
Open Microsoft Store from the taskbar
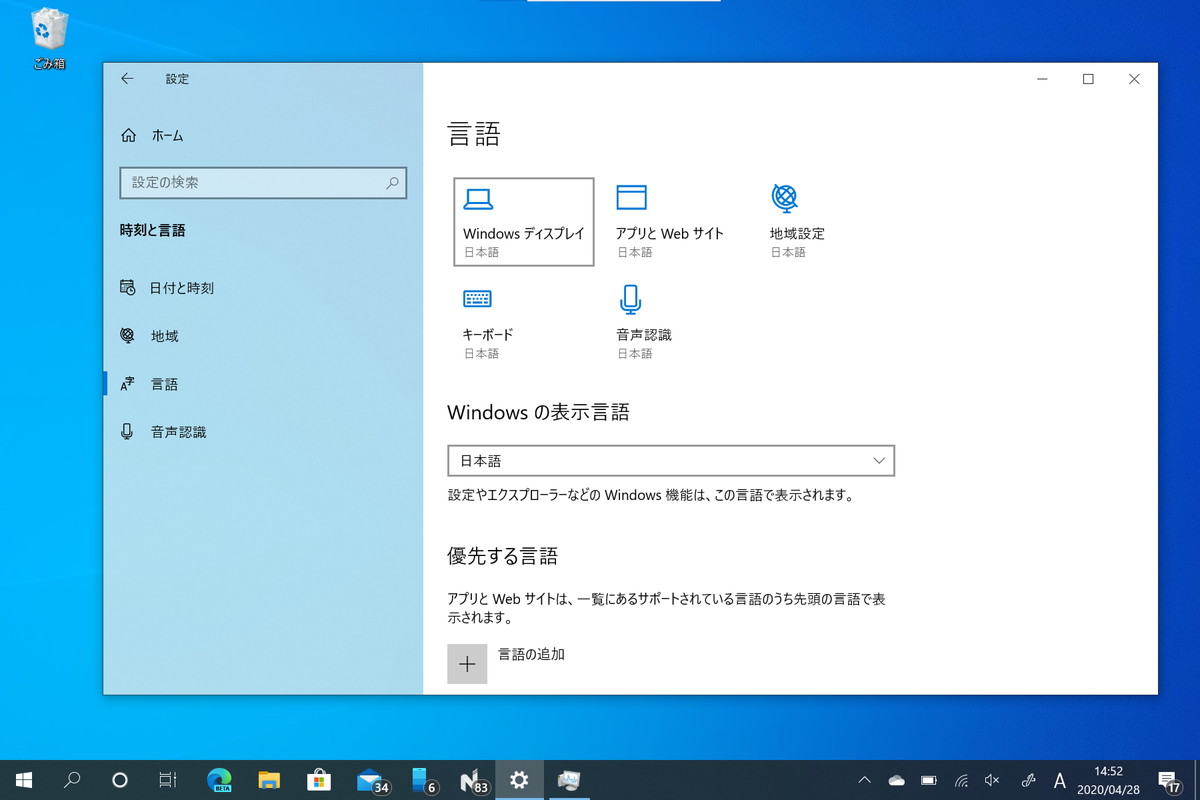click(x=318, y=780)
